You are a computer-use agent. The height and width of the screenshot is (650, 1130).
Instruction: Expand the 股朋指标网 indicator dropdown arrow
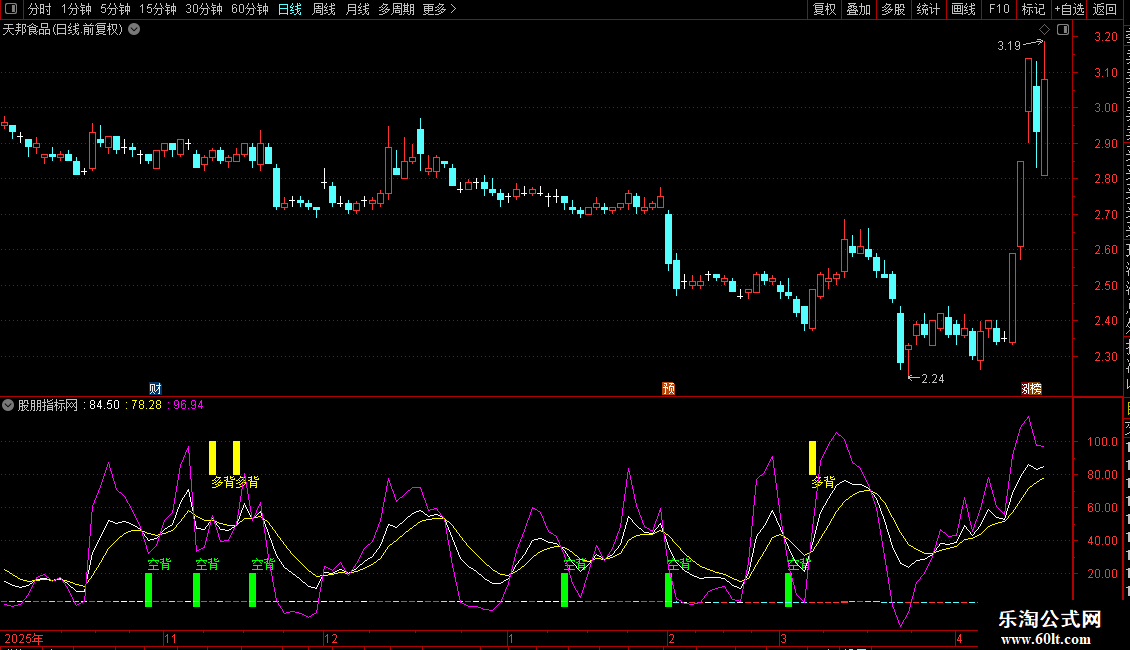[x=8, y=405]
